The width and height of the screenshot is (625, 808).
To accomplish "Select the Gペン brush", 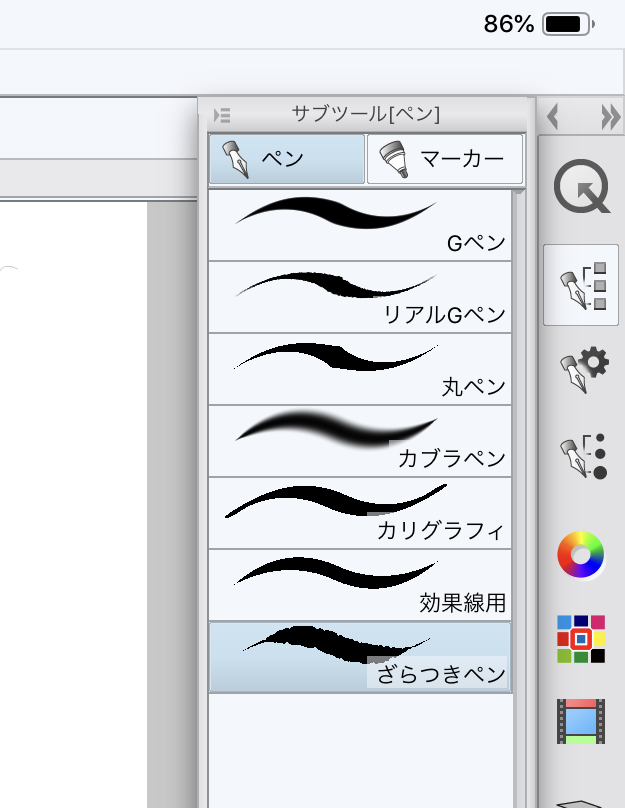I will 360,225.
